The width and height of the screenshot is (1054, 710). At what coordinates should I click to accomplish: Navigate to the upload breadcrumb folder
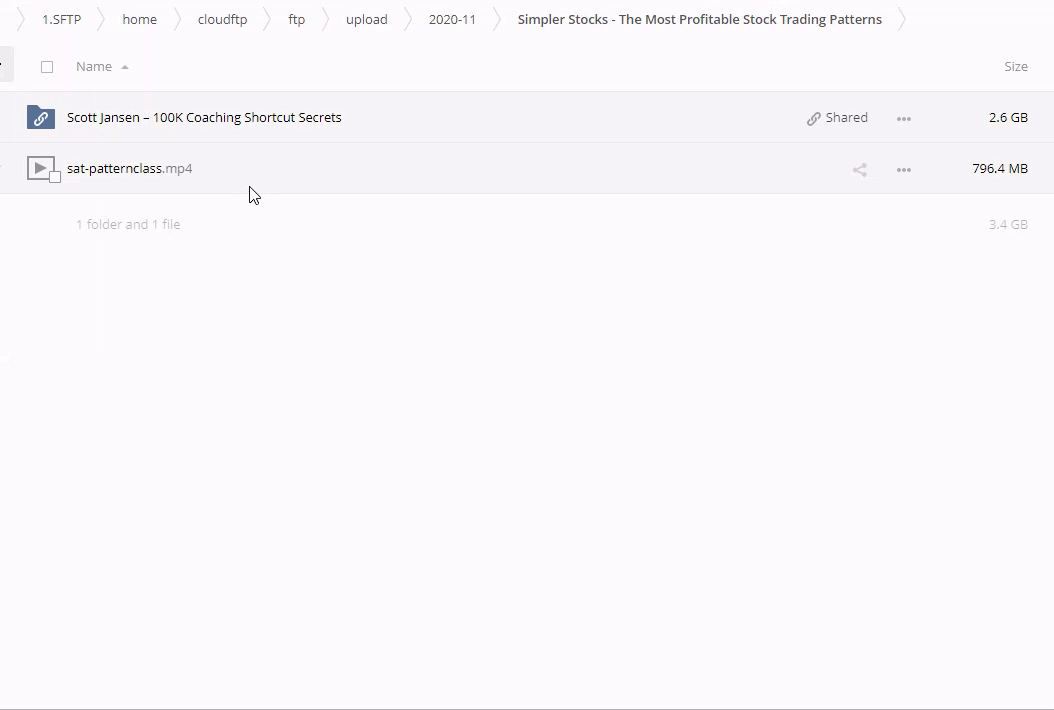[x=366, y=20]
